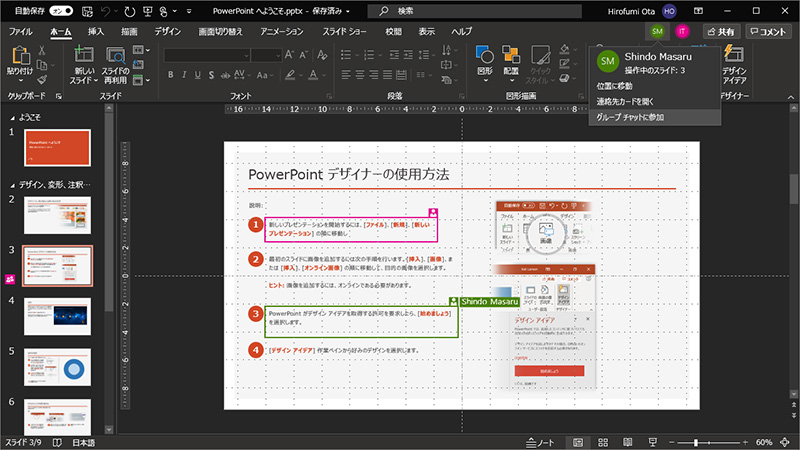Toggle left text alignment

tap(346, 75)
